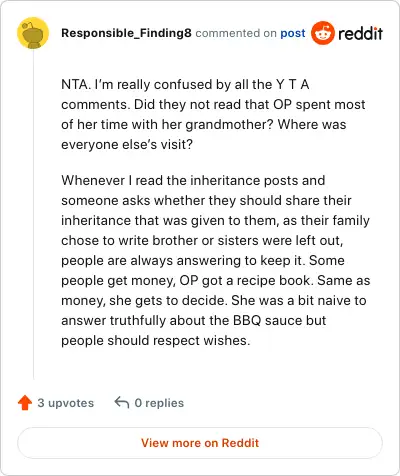
Task: Open the blue "post" link
Action: [x=293, y=33]
